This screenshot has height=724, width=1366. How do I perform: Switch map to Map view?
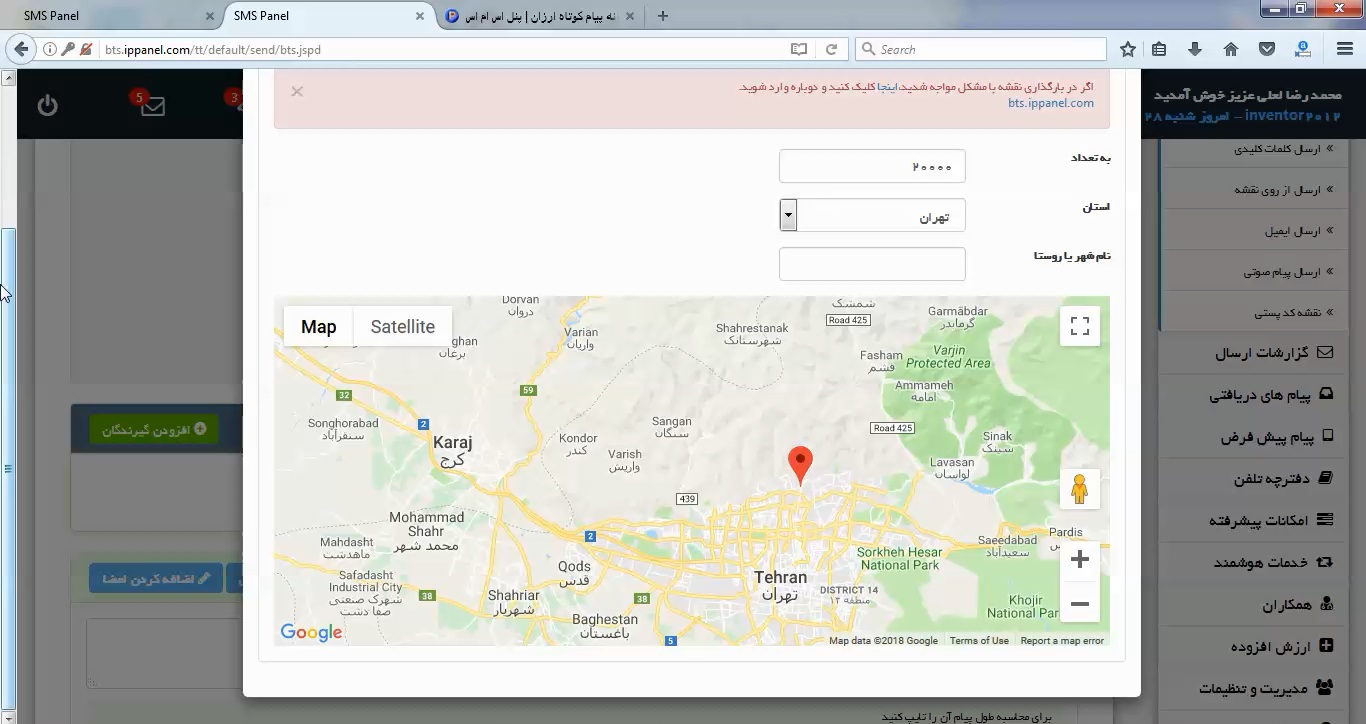coord(318,327)
